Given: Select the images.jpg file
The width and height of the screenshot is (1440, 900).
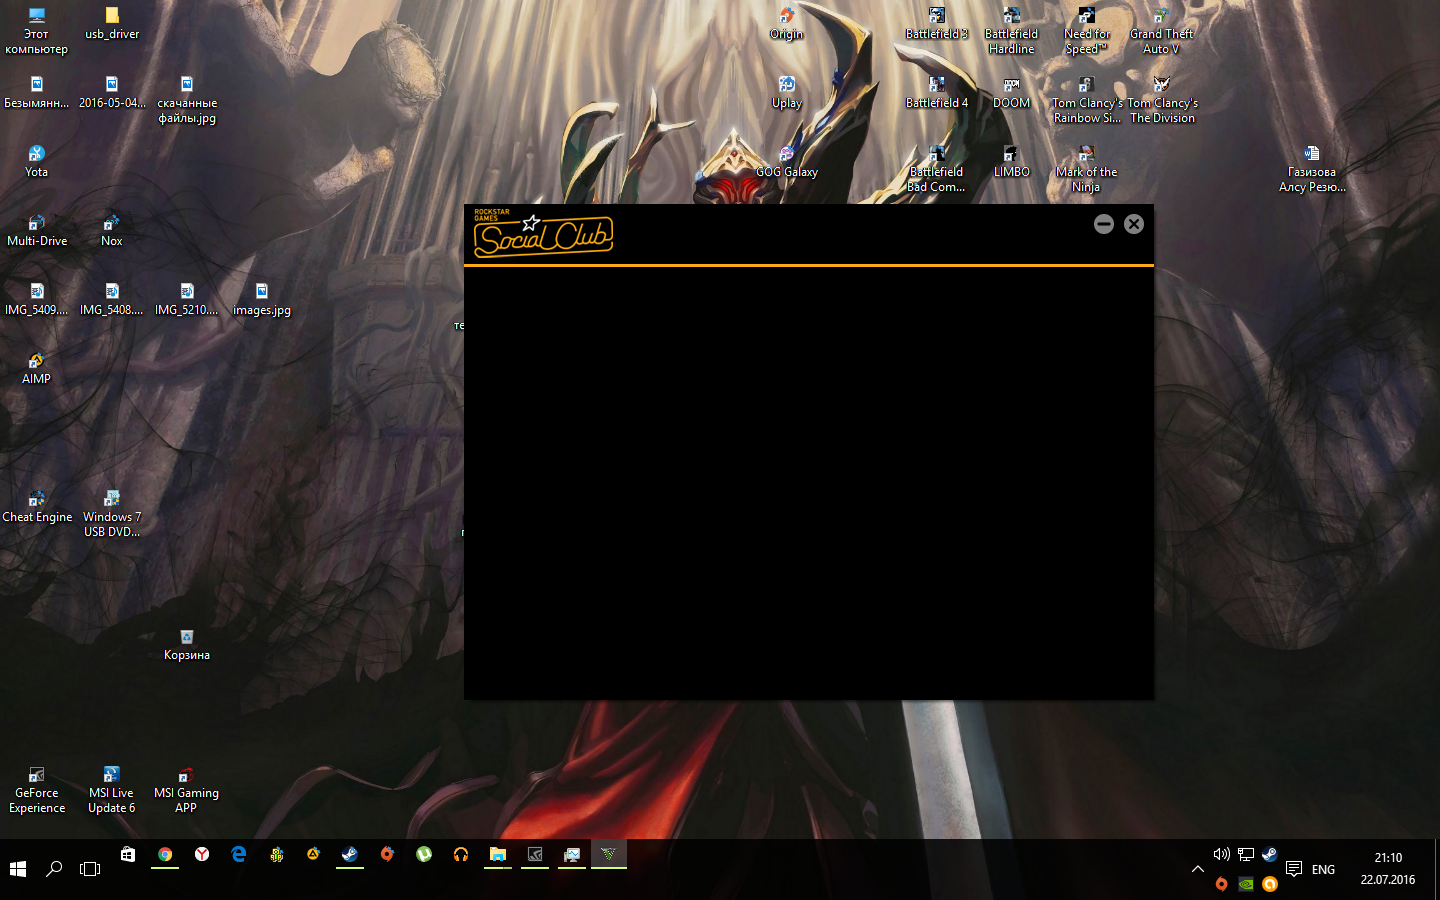Looking at the screenshot, I should pyautogui.click(x=262, y=300).
